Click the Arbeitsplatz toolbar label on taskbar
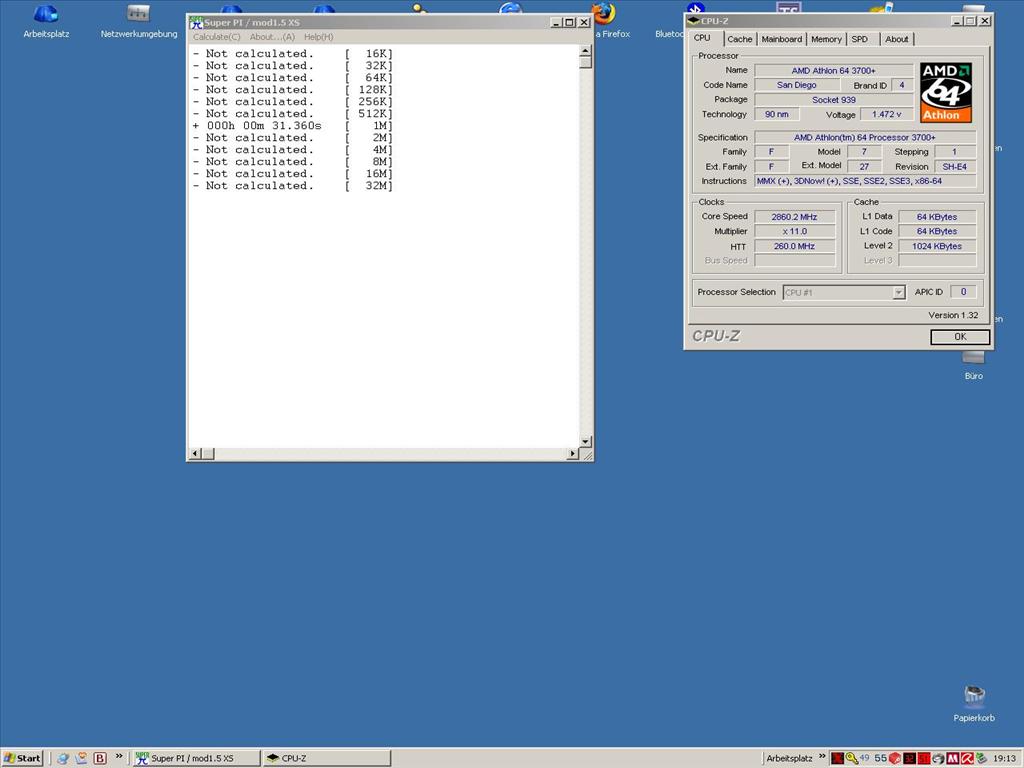The image size is (1024, 768). pos(789,758)
